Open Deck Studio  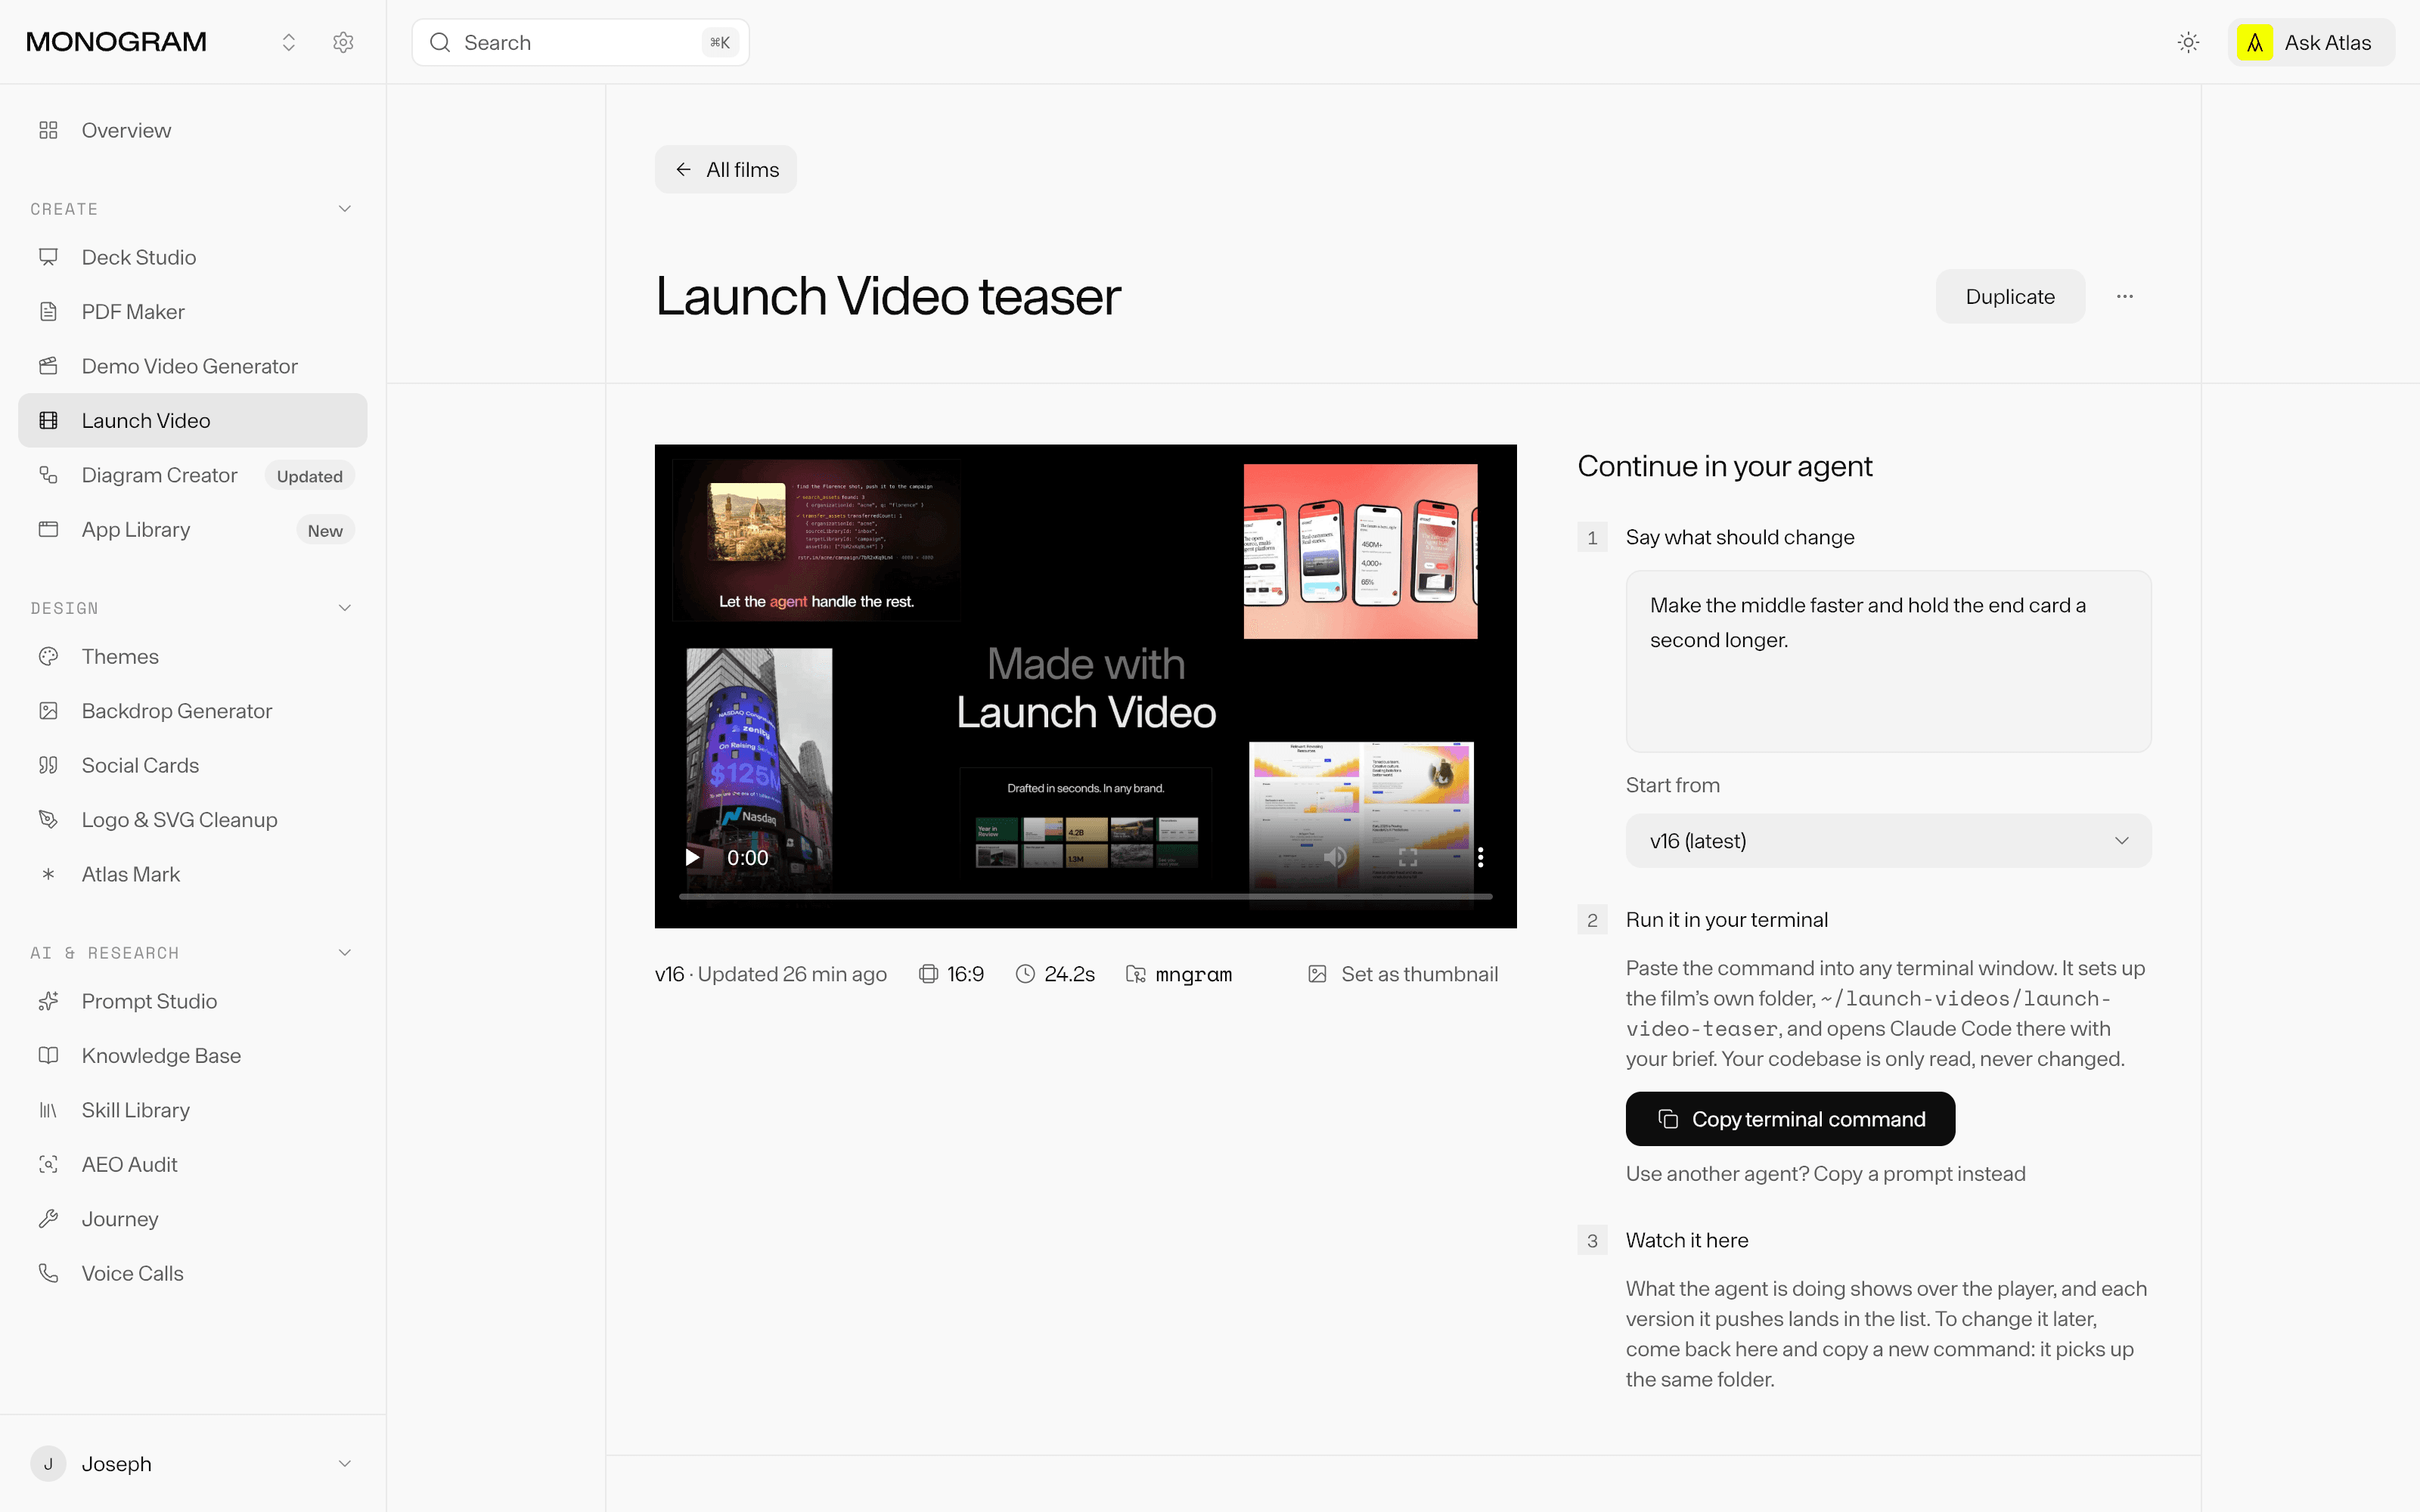point(193,257)
